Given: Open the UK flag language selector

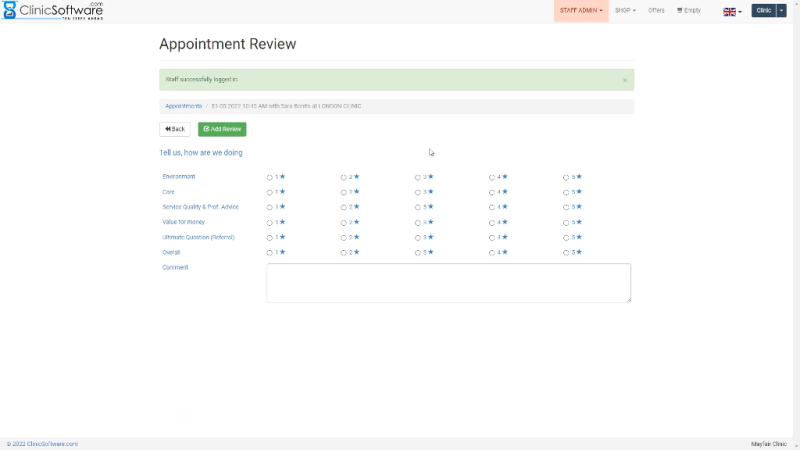Looking at the screenshot, I should coord(732,11).
